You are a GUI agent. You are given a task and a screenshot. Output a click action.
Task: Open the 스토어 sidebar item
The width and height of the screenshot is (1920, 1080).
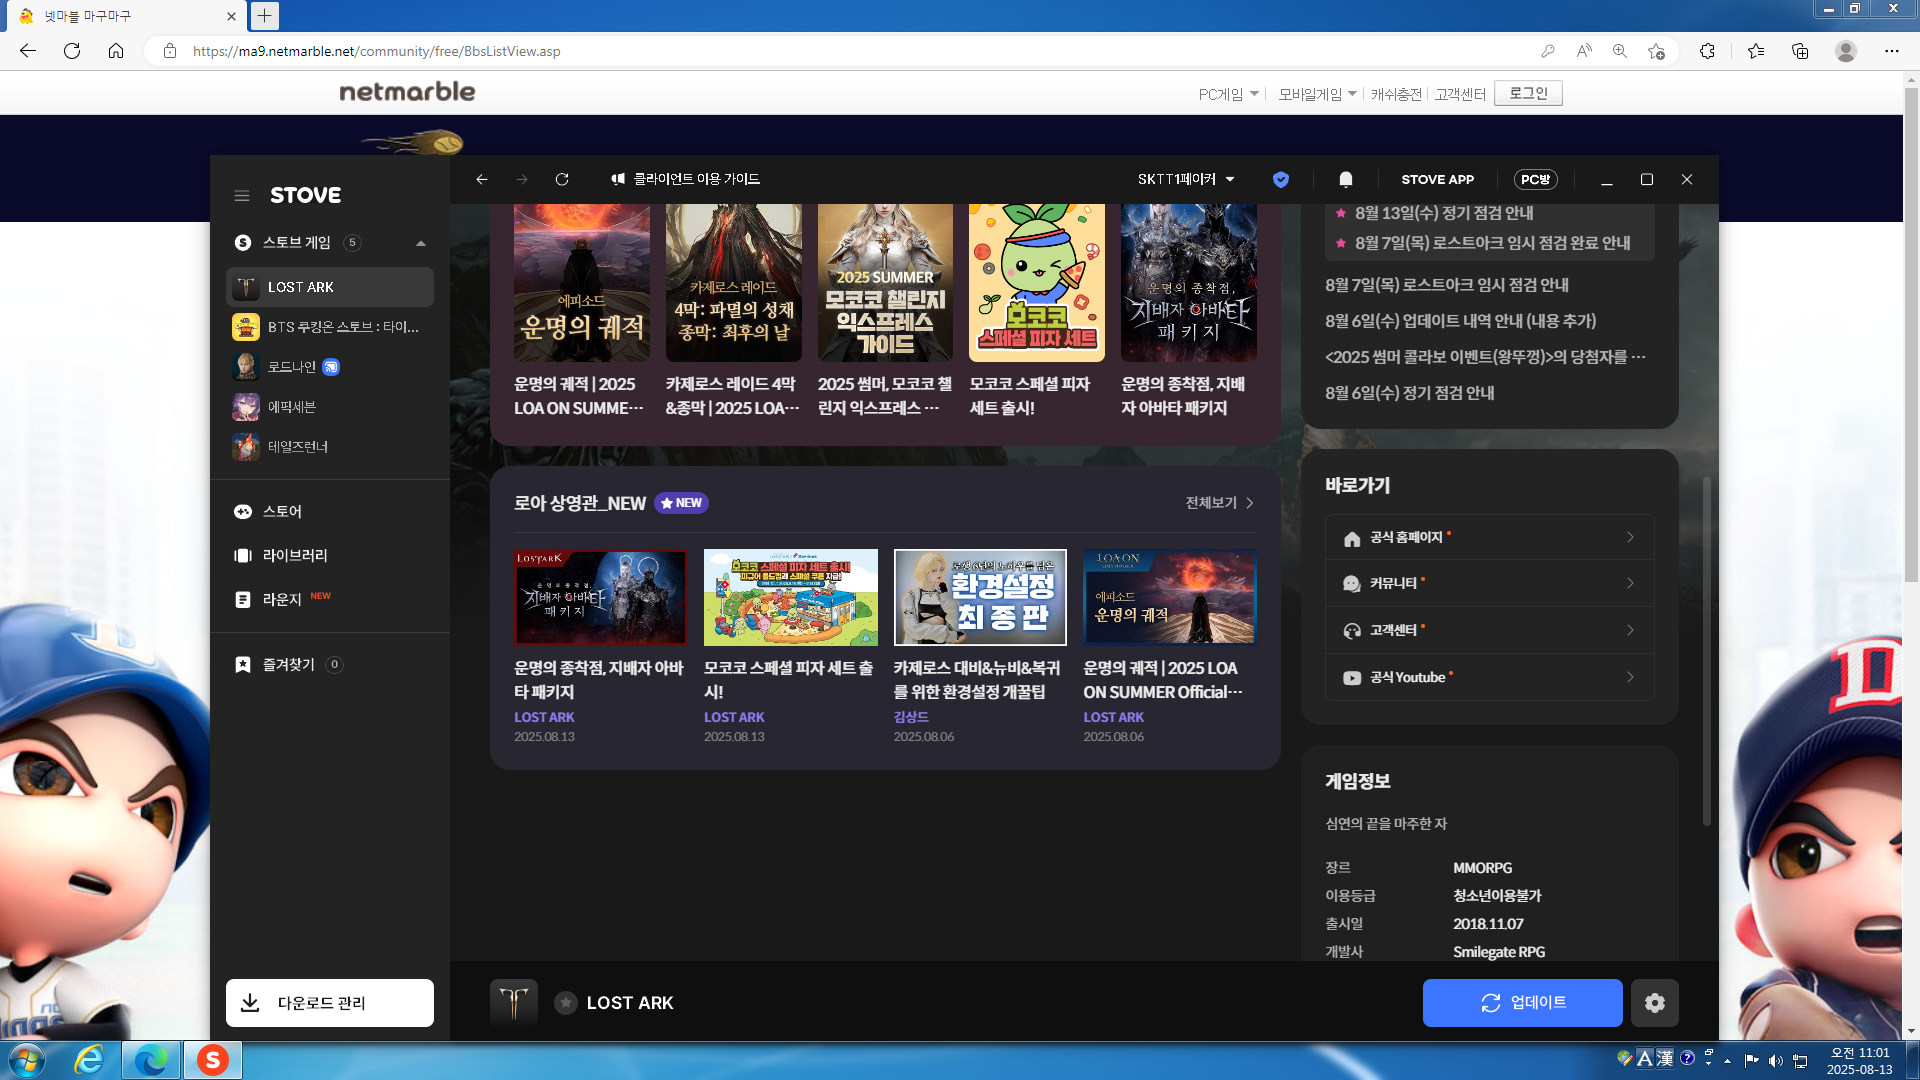pyautogui.click(x=282, y=511)
